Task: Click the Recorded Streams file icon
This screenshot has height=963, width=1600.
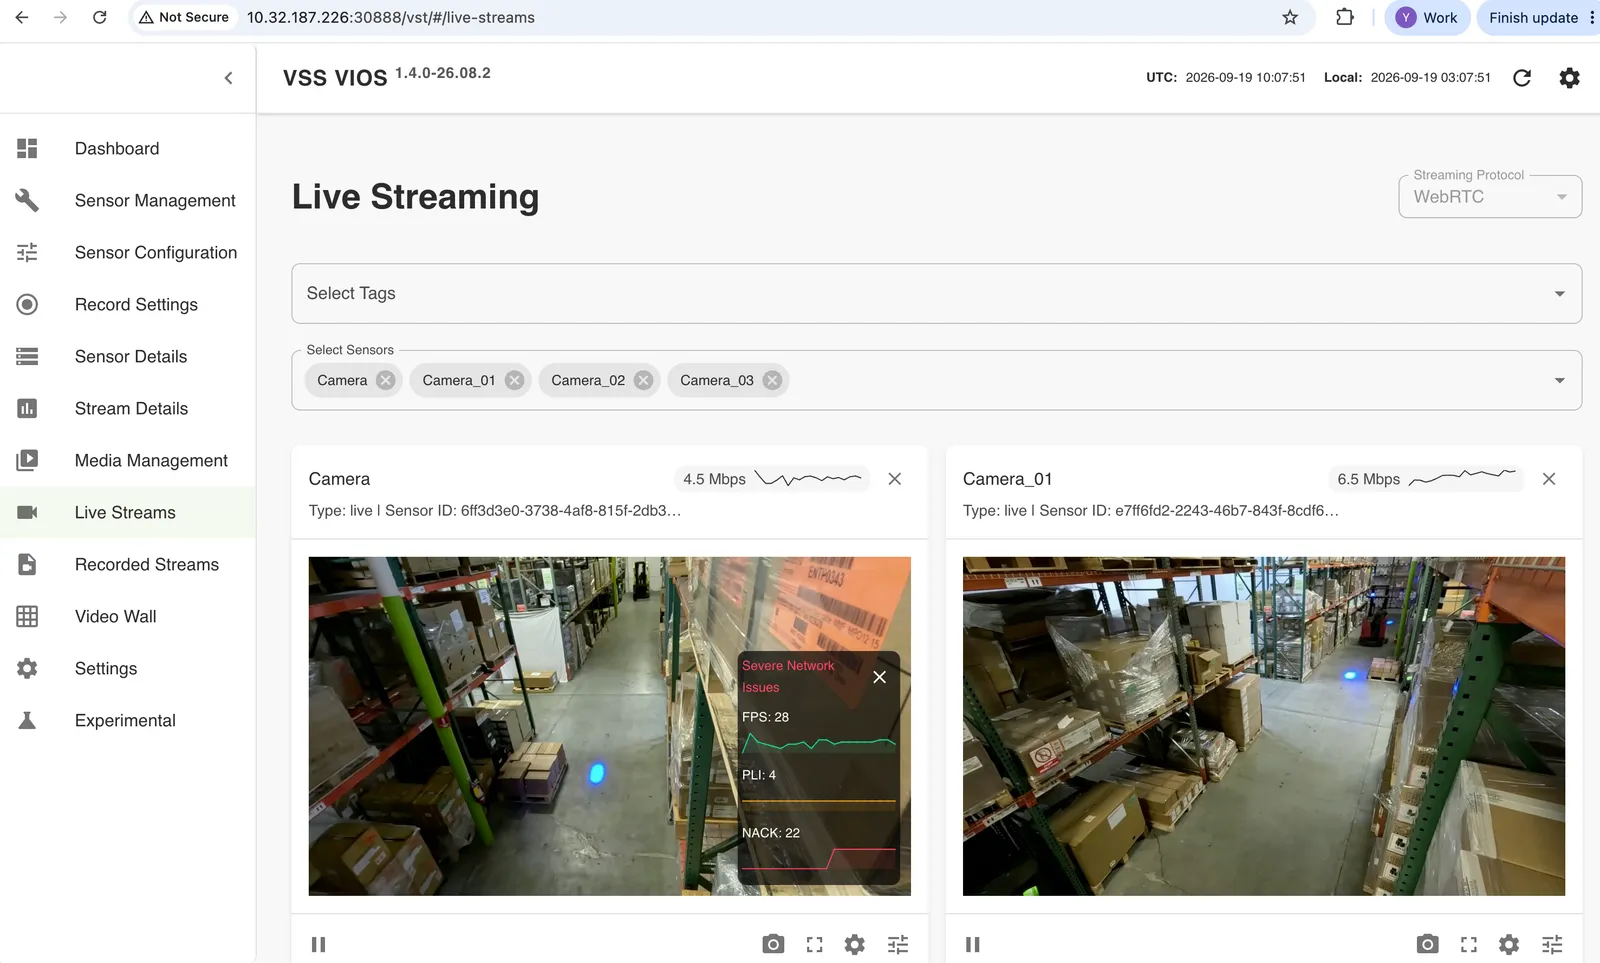Action: coord(27,564)
